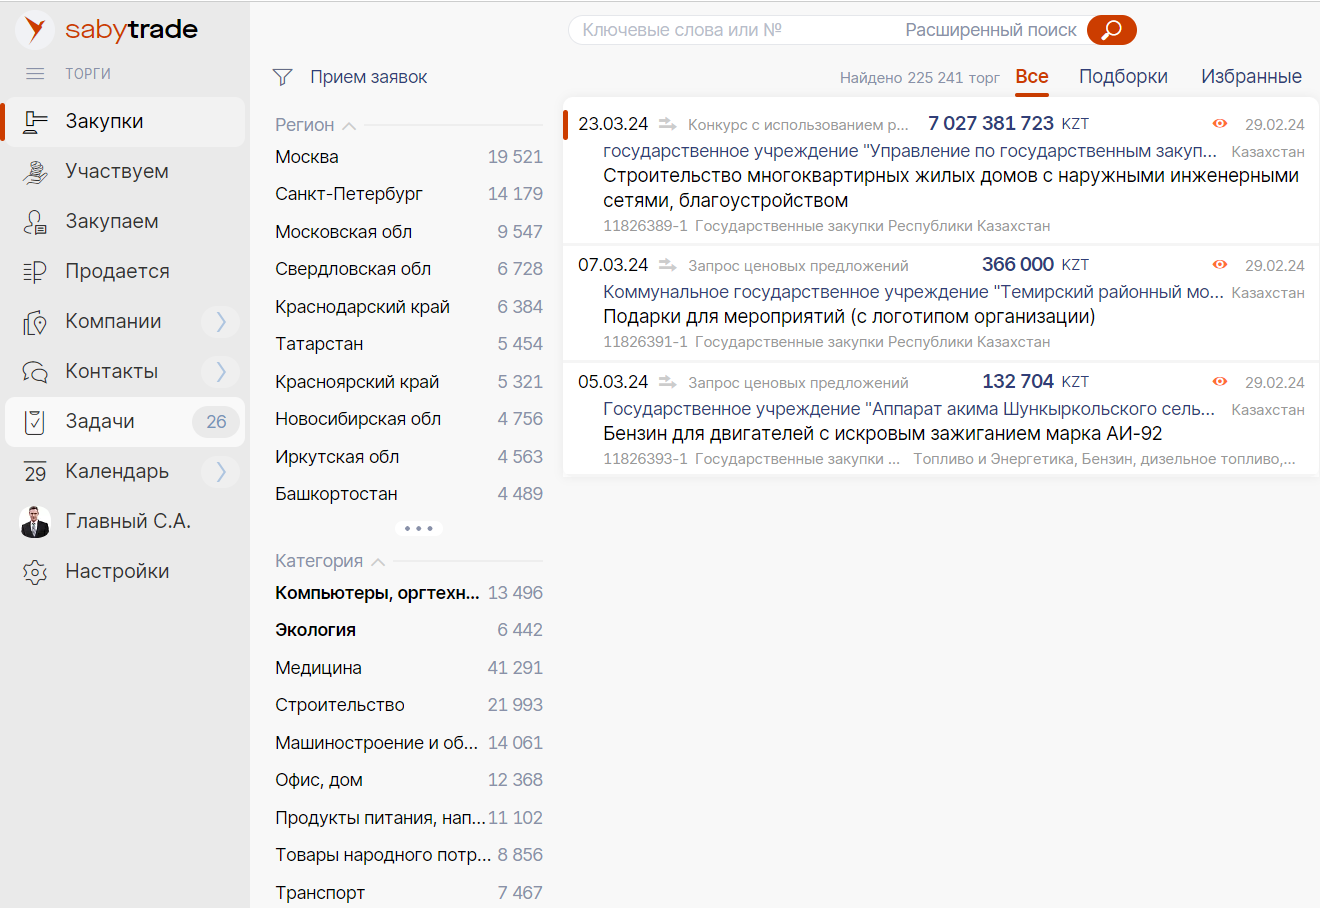Screen dimensions: 1320x908
Task: Click the keyword search input field
Action: tap(720, 30)
